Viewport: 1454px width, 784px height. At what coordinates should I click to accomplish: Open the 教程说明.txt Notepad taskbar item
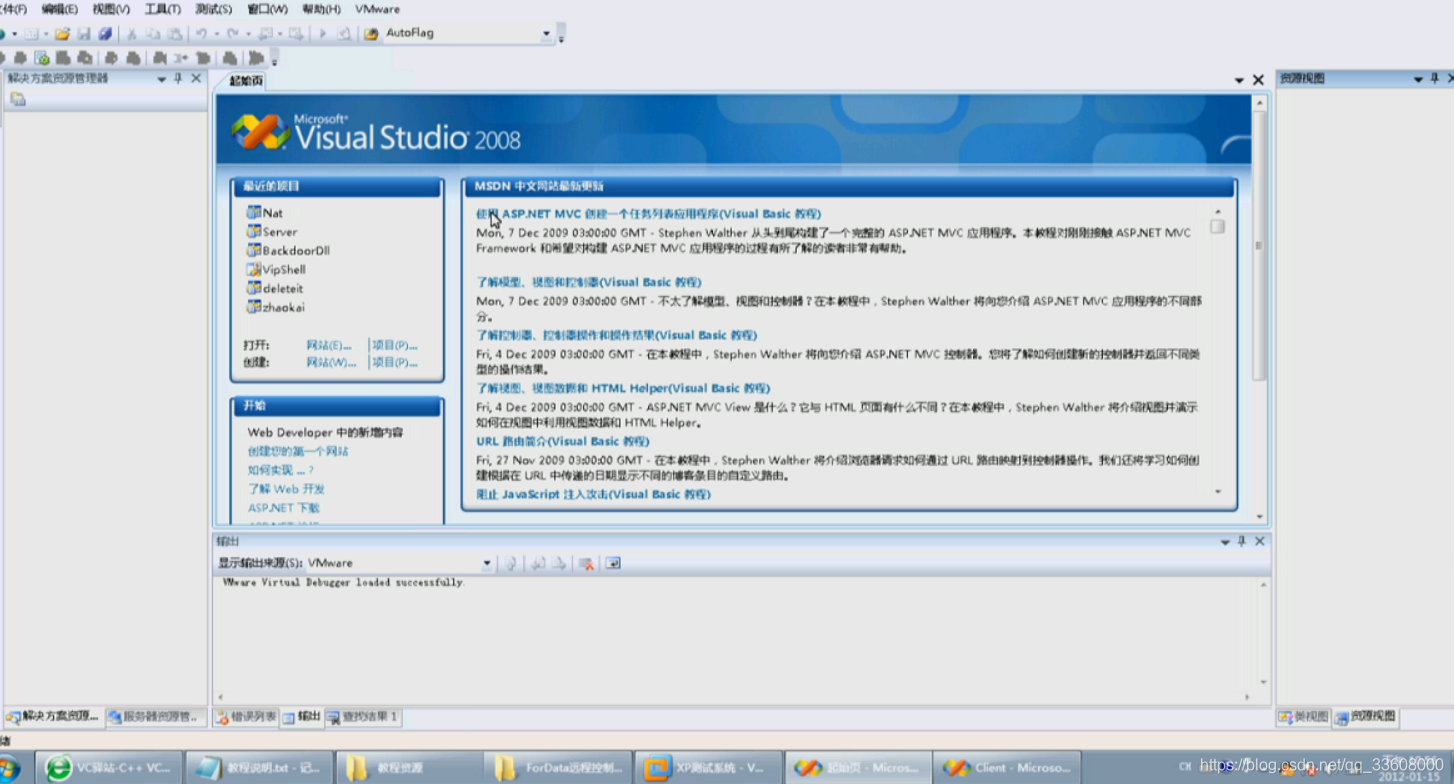point(260,768)
